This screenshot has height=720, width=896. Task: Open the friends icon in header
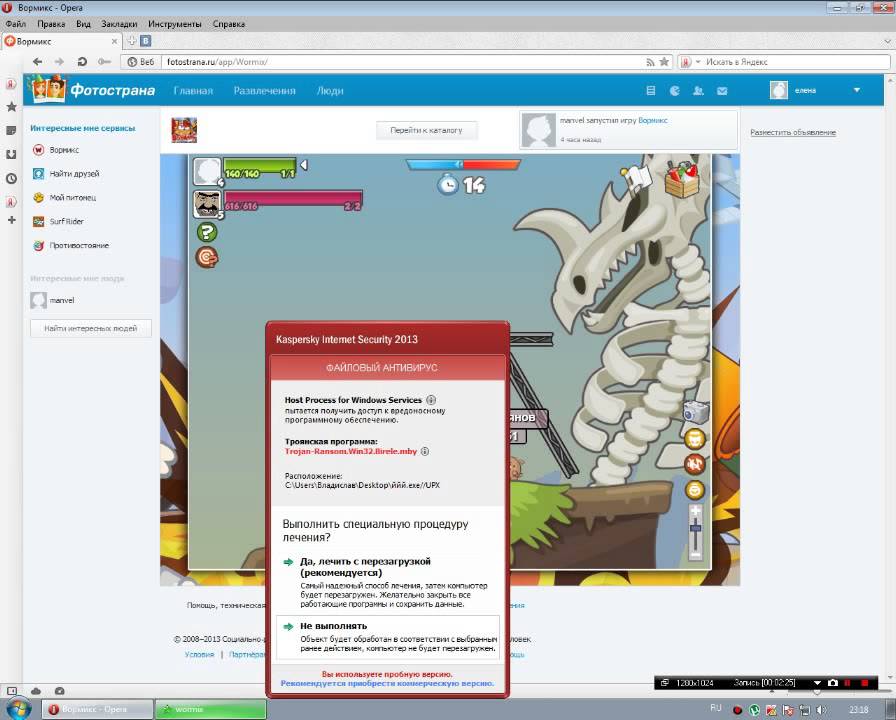(698, 90)
